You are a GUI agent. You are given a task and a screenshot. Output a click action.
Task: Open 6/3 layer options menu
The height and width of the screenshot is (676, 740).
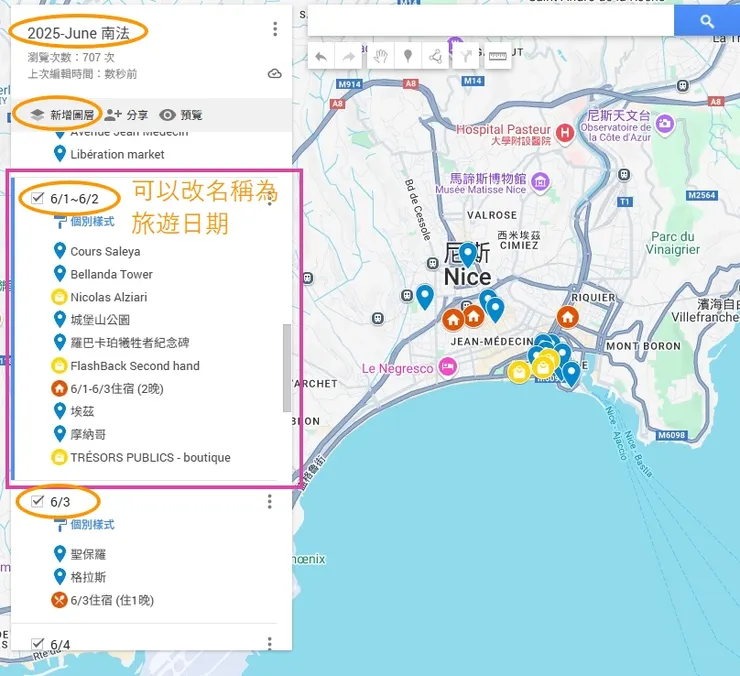tap(269, 501)
